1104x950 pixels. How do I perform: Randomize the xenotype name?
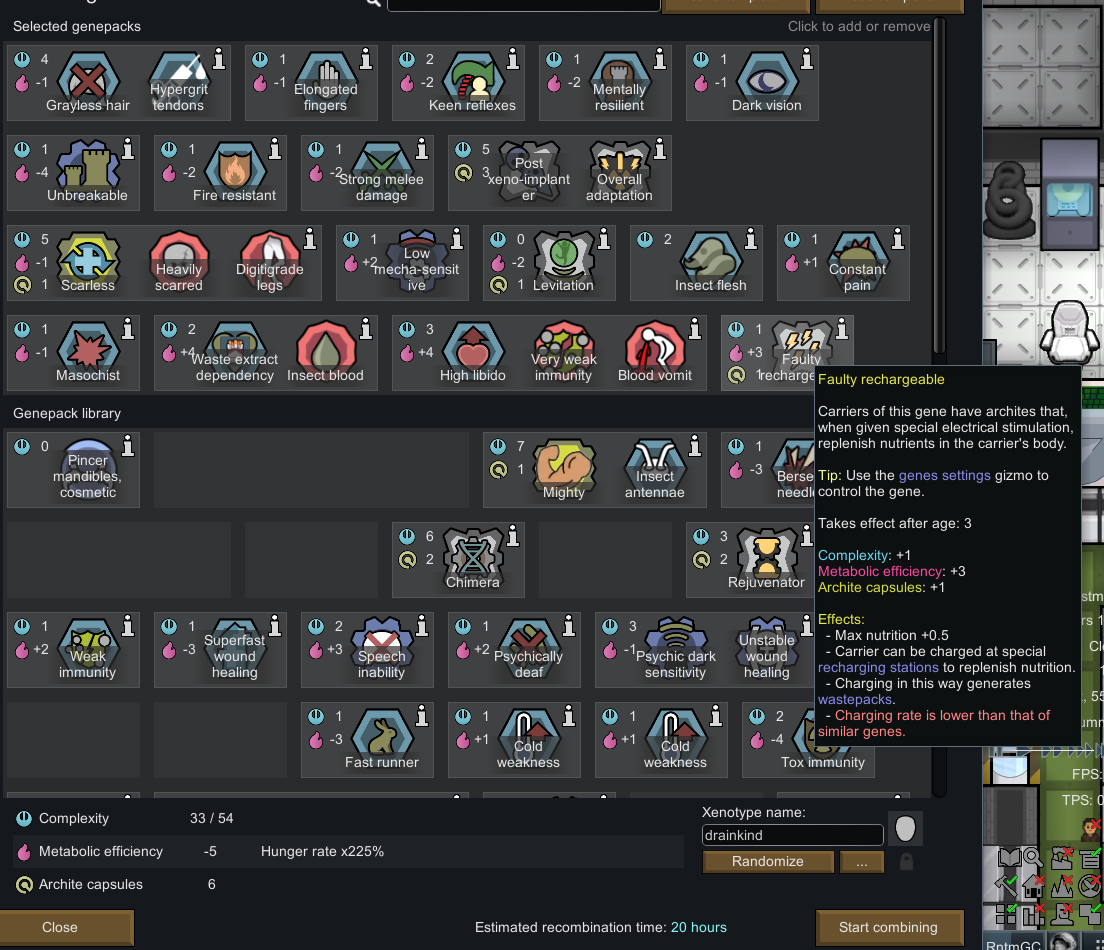[767, 861]
